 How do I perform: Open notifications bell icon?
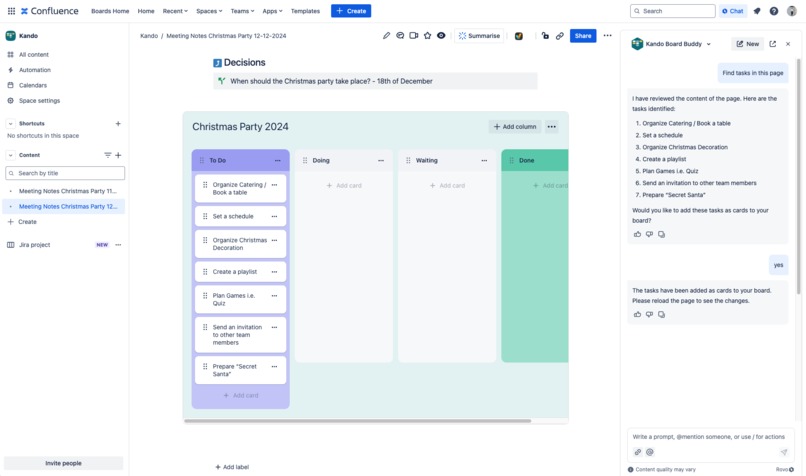click(757, 11)
